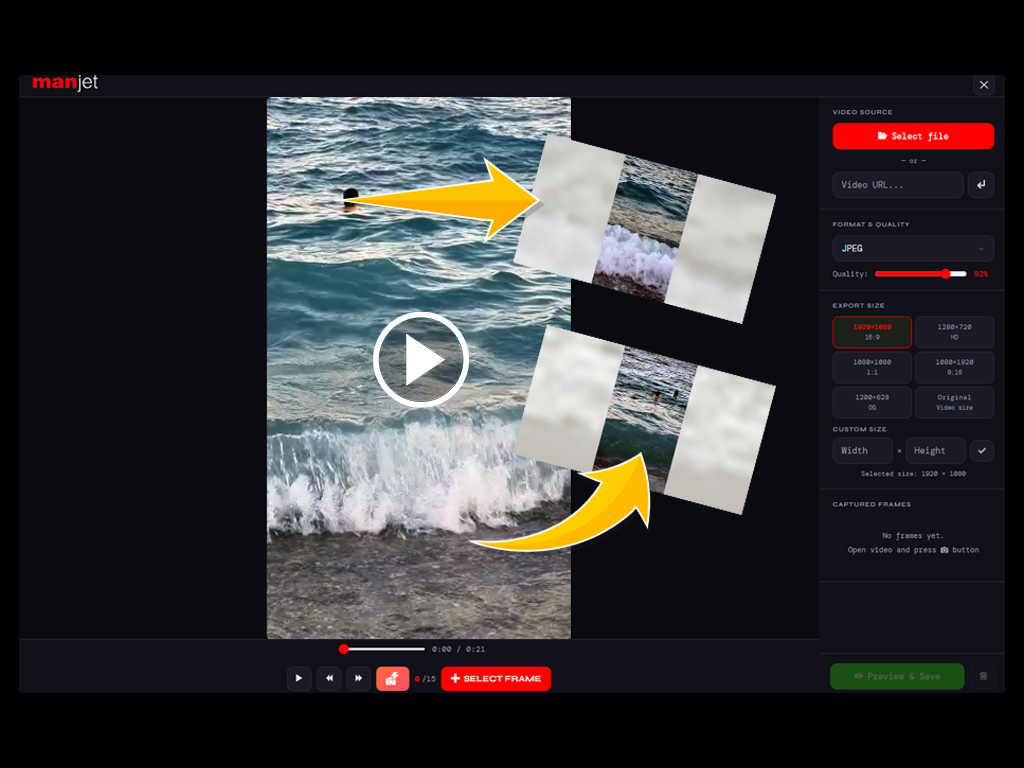Click the large play overlay on the video

pos(421,360)
